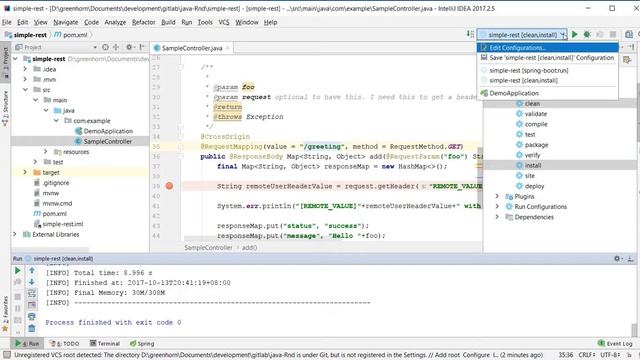
Task: Open the Spring tool window
Action: click(142, 344)
